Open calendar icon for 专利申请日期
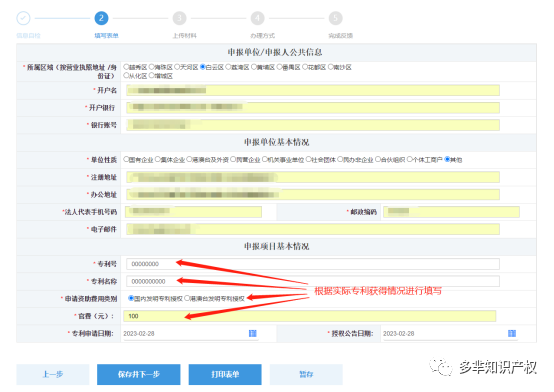The height and width of the screenshot is (392, 554). click(x=253, y=333)
